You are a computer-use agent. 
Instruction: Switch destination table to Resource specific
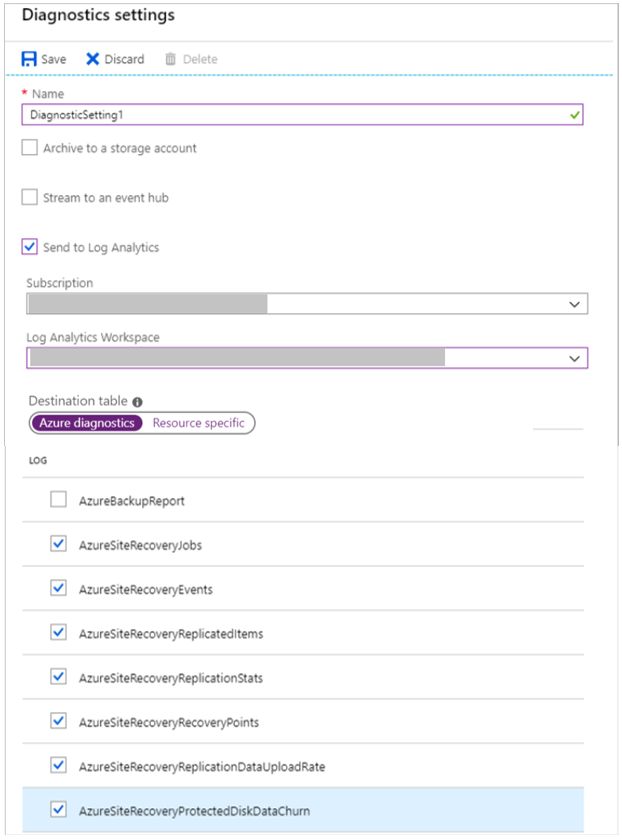pos(199,423)
